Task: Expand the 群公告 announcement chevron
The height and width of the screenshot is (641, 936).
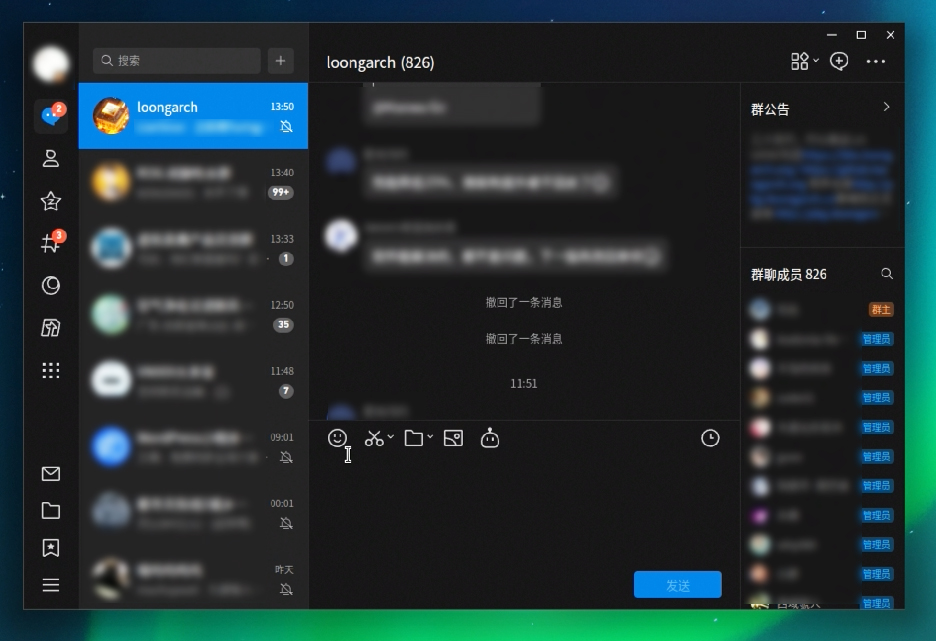Action: 886,107
